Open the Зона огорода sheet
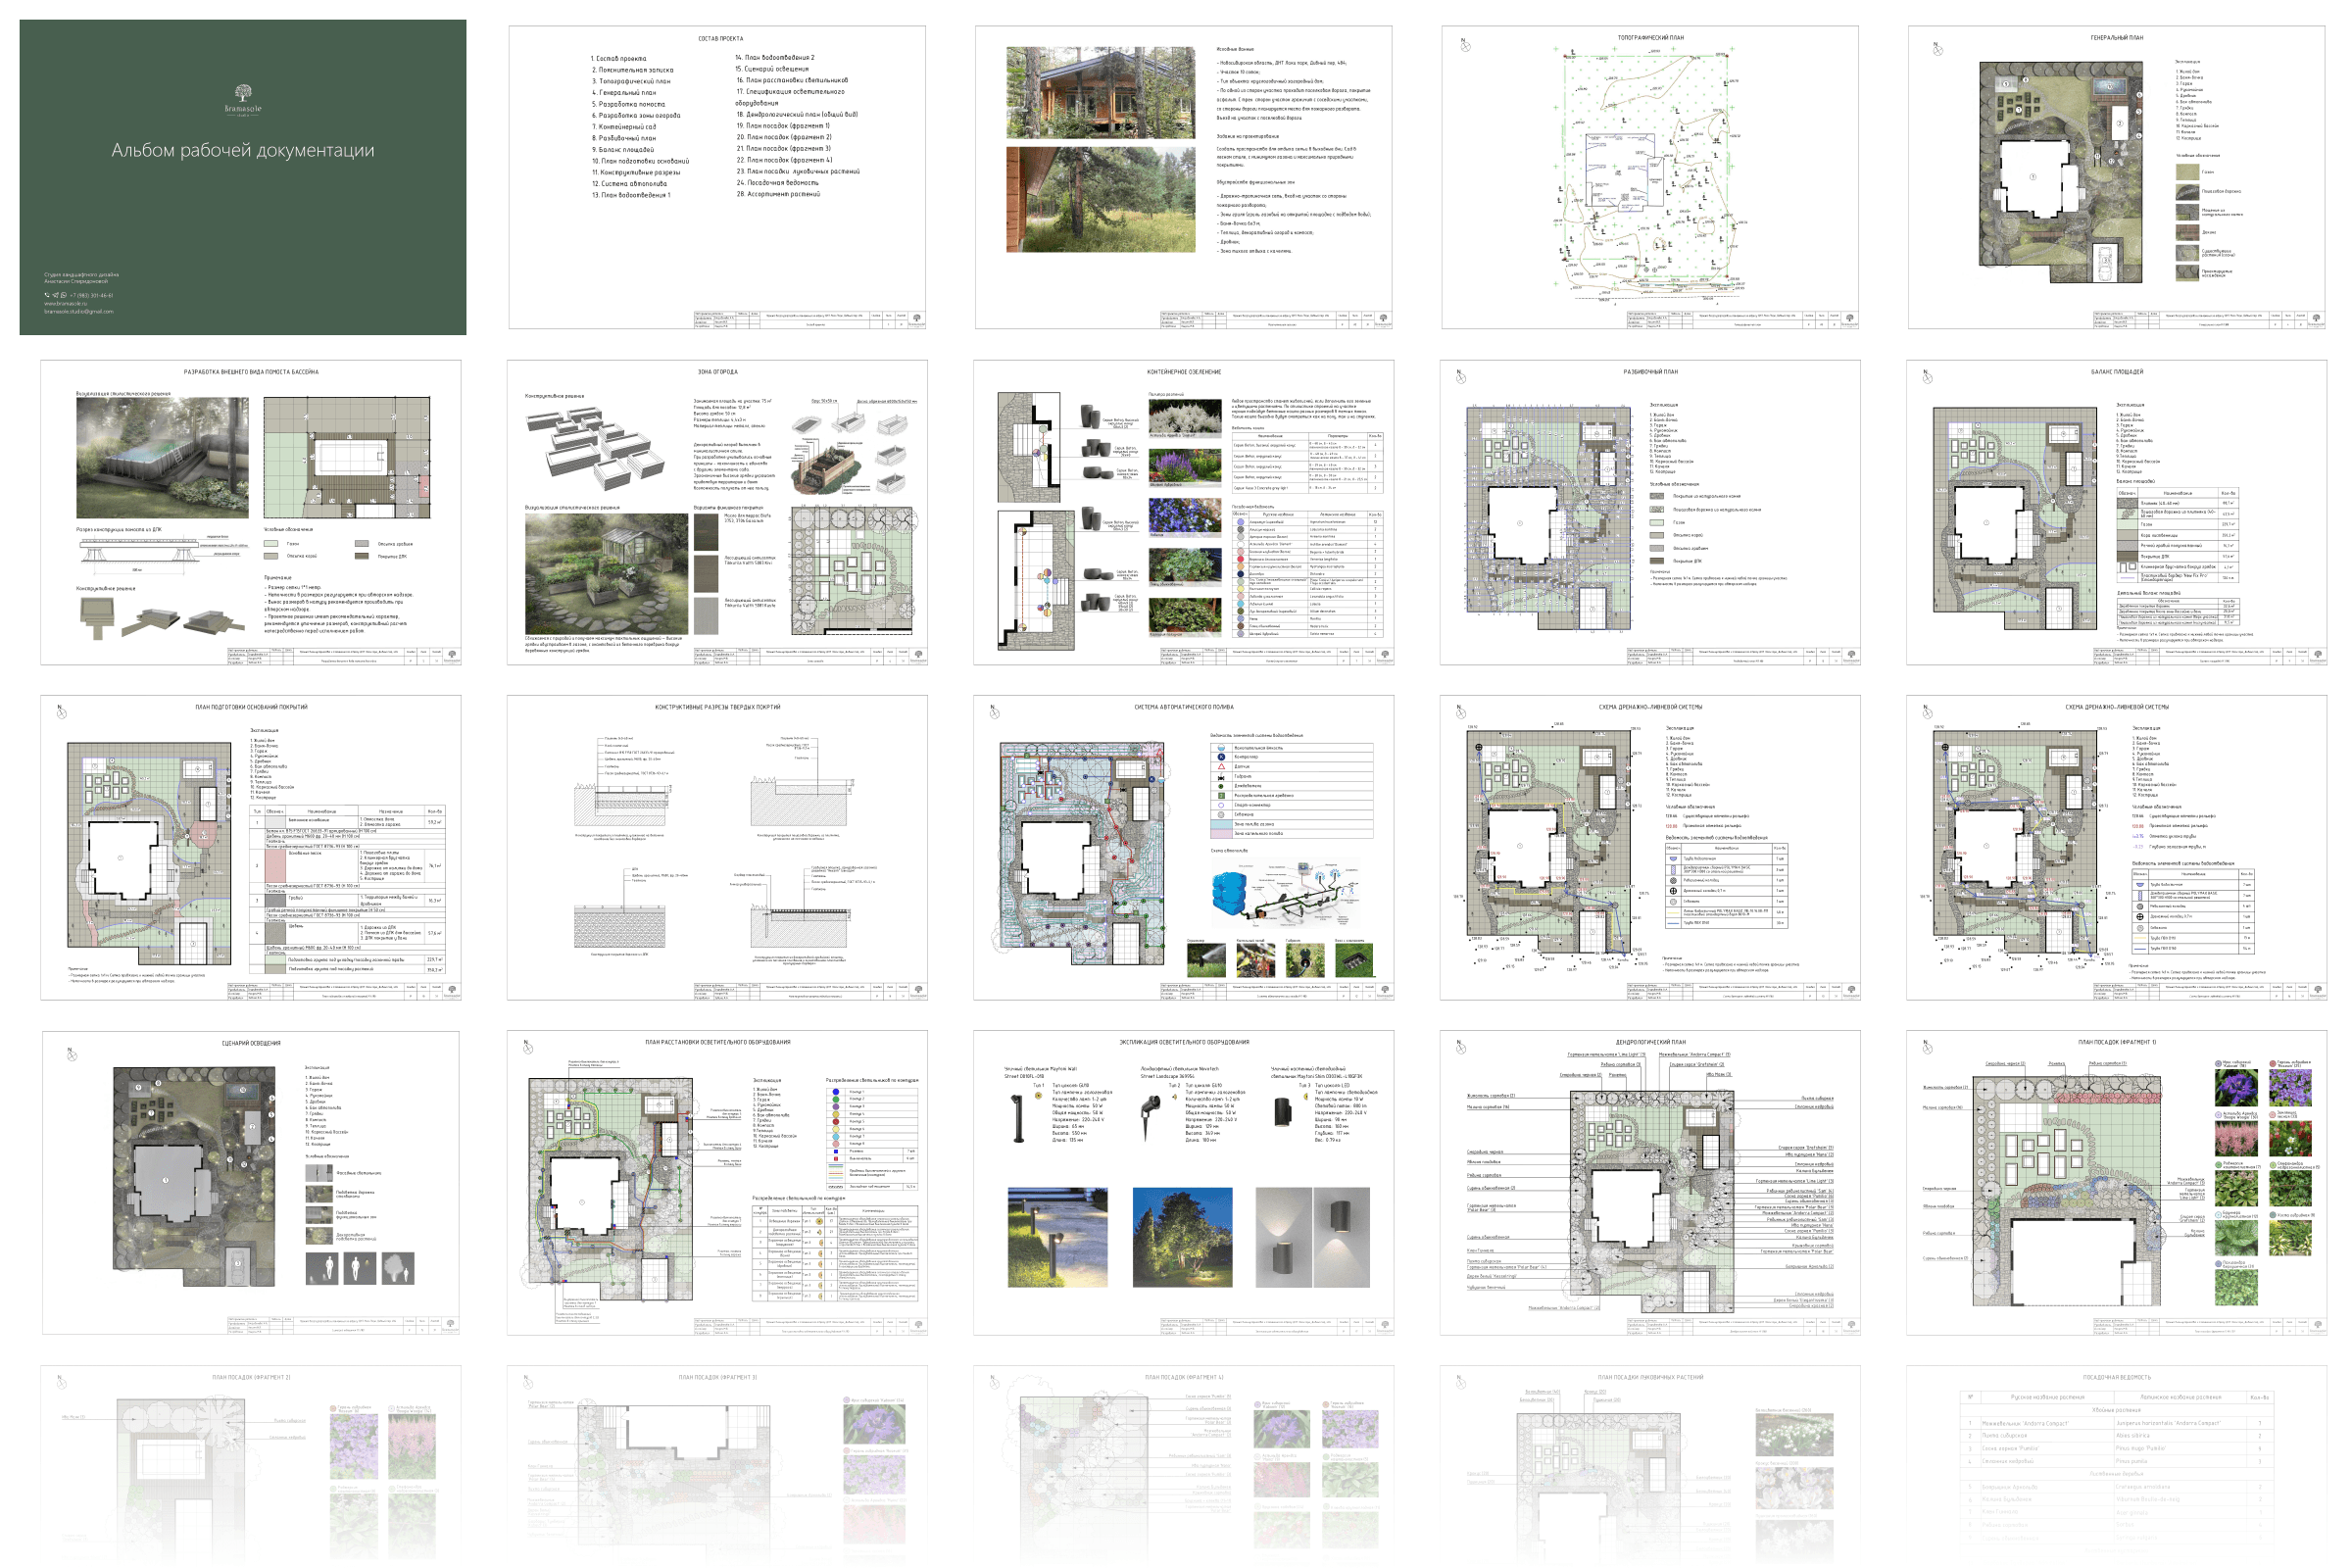The width and height of the screenshot is (2352, 1568). point(716,512)
